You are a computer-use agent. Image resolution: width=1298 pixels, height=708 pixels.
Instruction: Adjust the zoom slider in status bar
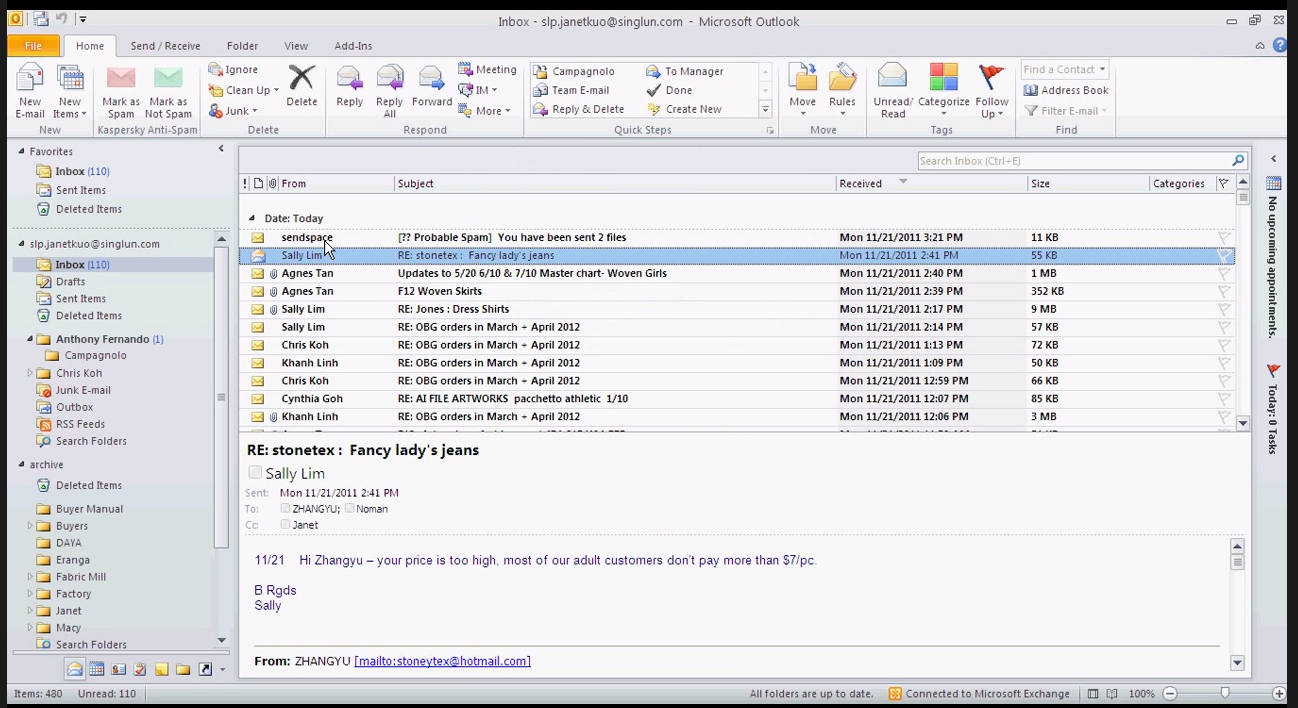[1225, 693]
